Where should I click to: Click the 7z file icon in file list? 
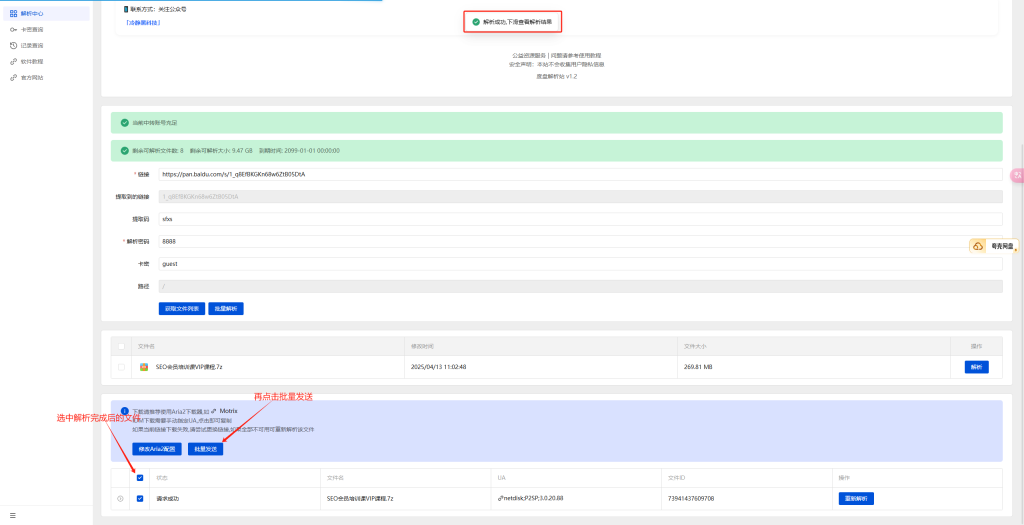pyautogui.click(x=144, y=367)
